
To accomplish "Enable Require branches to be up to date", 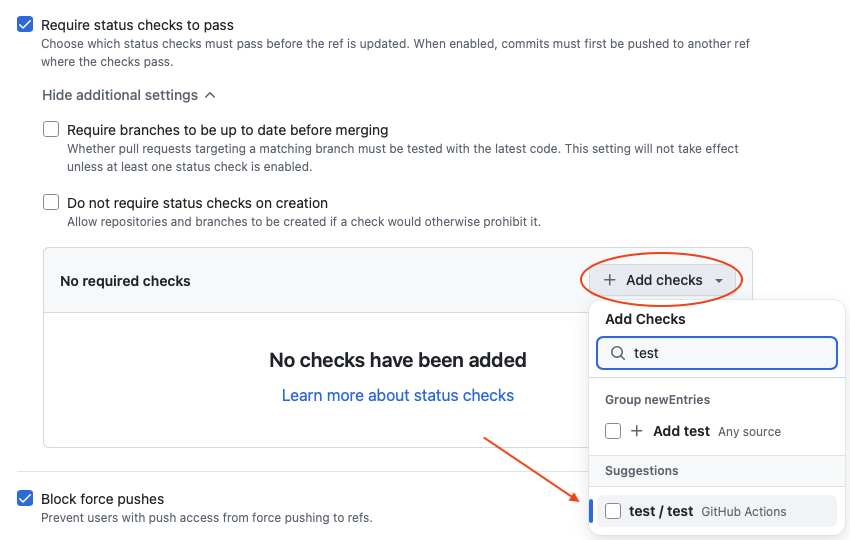I will click(x=51, y=129).
